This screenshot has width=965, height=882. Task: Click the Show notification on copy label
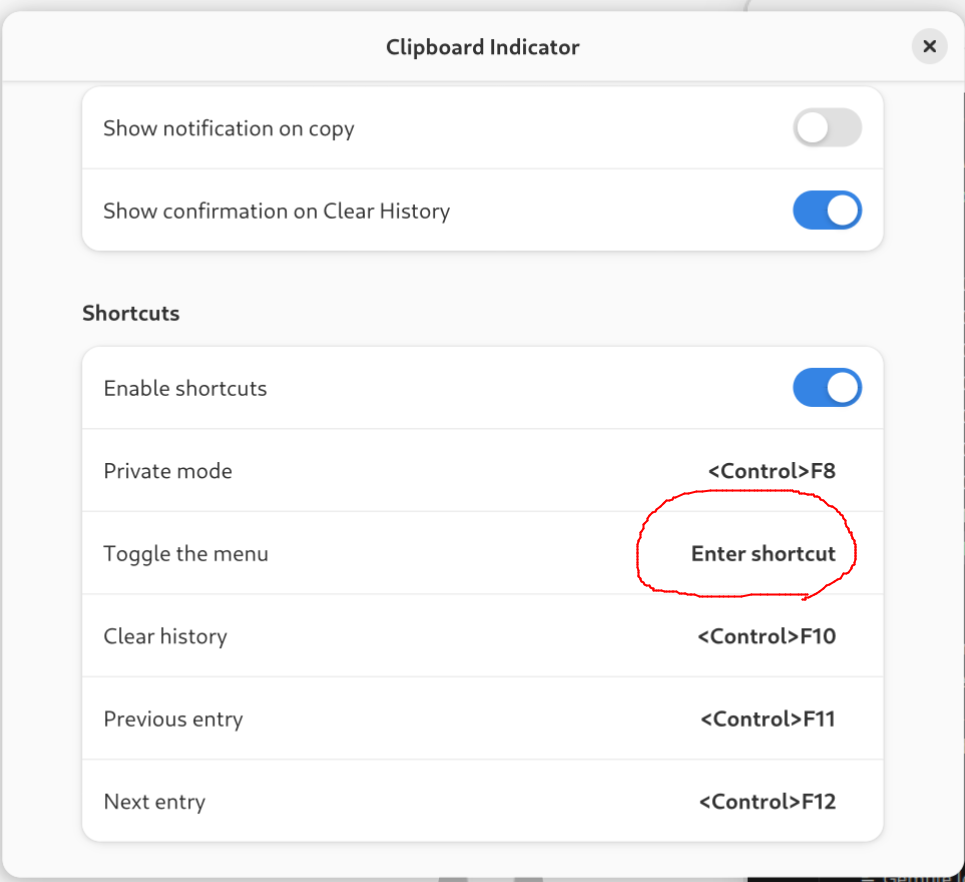point(229,129)
